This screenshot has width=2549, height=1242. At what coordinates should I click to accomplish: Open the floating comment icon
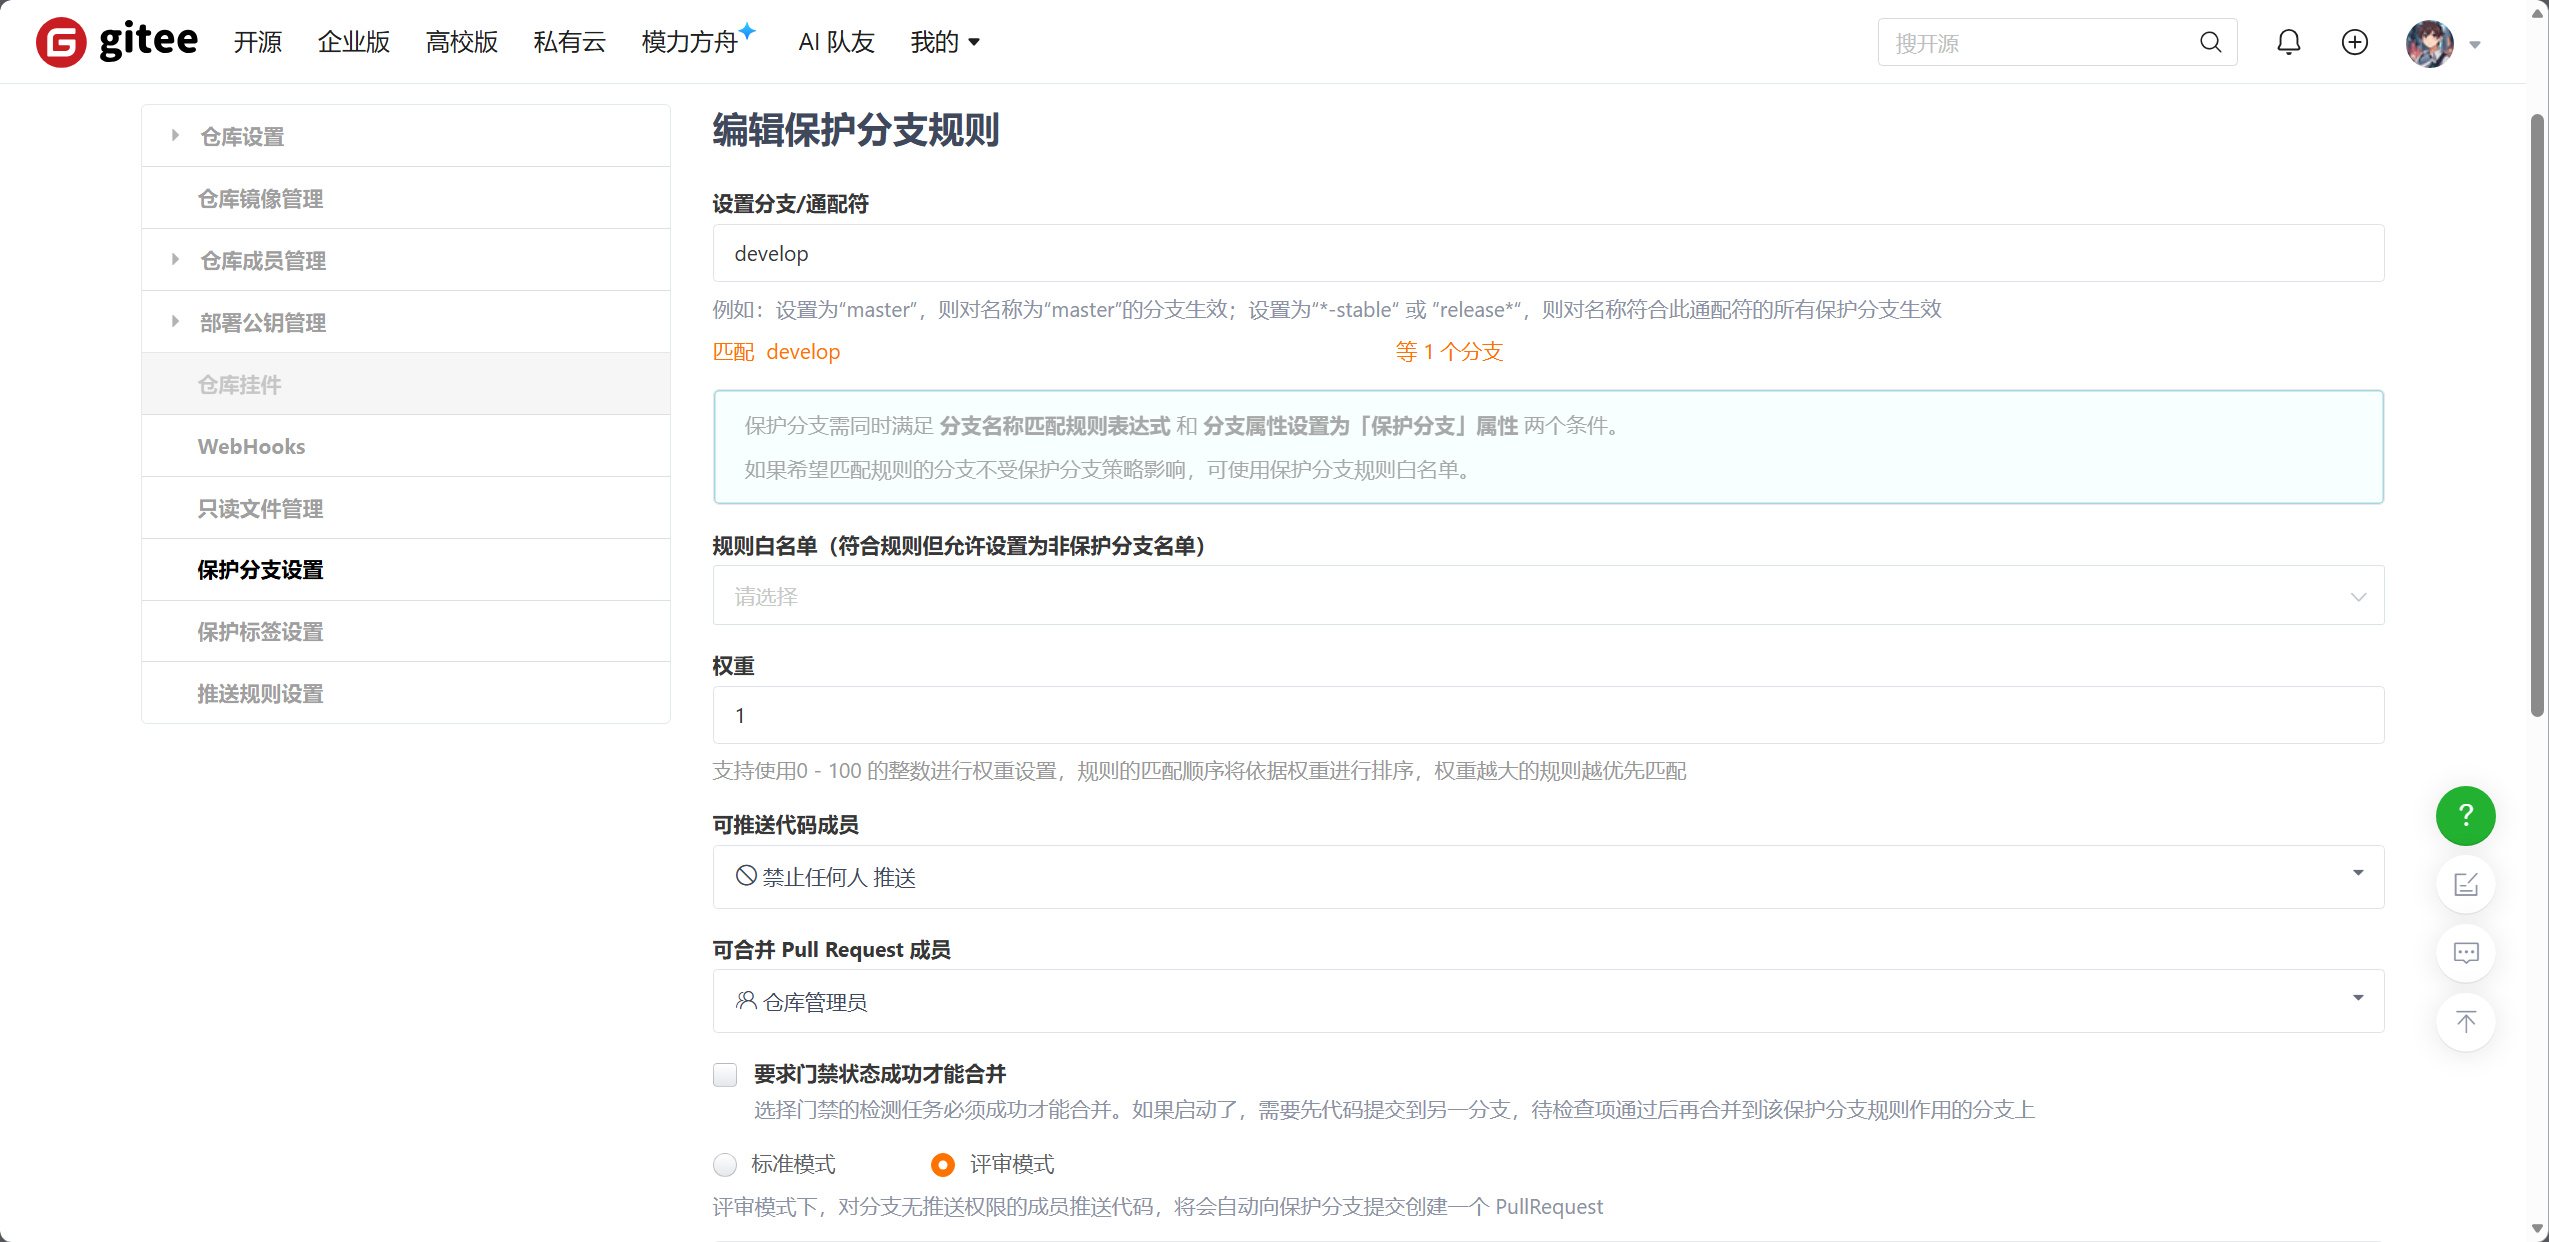[x=2465, y=952]
